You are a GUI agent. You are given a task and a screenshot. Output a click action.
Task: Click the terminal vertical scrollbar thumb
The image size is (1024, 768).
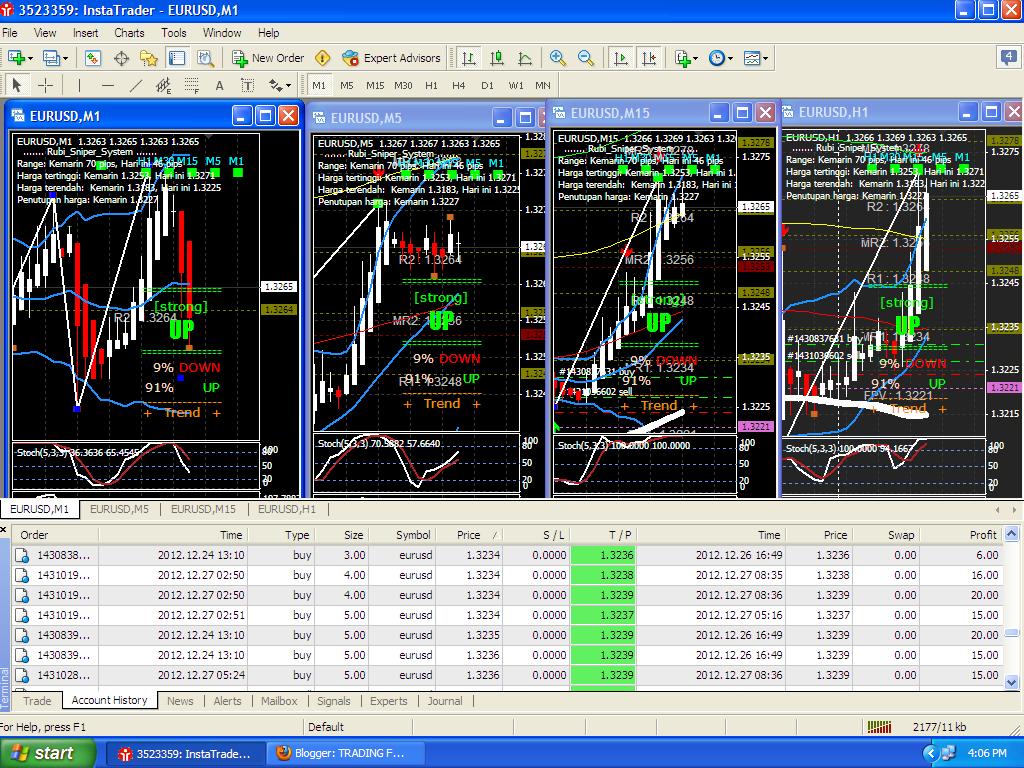pyautogui.click(x=1012, y=632)
